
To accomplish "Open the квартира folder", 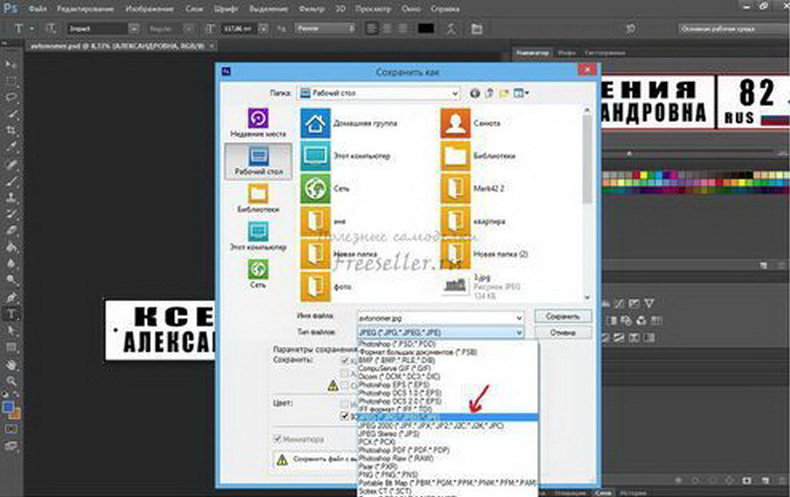I will pos(473,221).
